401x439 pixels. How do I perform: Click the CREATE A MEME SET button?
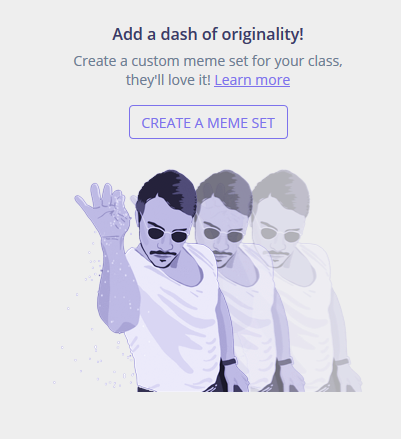208,122
